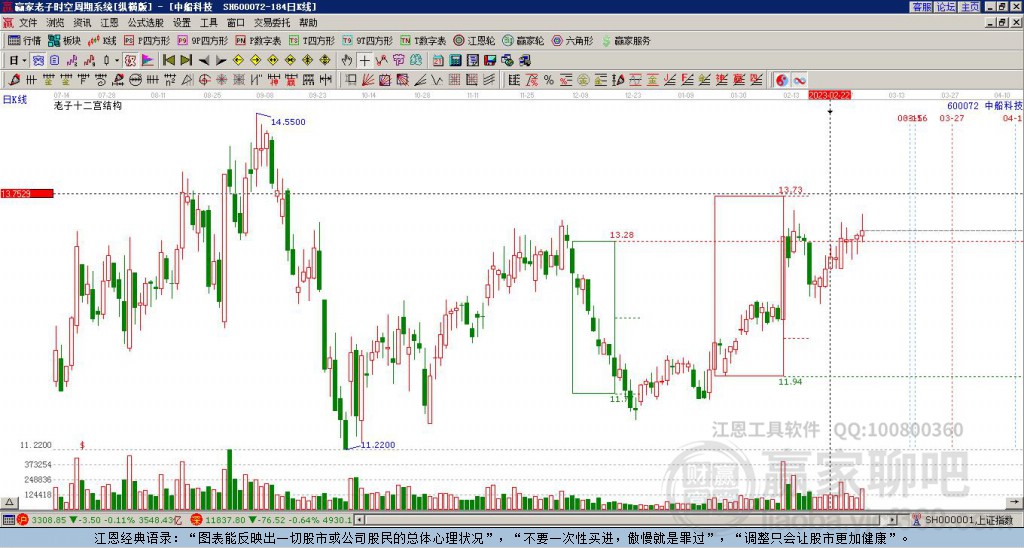This screenshot has width=1024, height=548.
Task: Launch the 赢家轮 wheel tool
Action: tap(523, 40)
